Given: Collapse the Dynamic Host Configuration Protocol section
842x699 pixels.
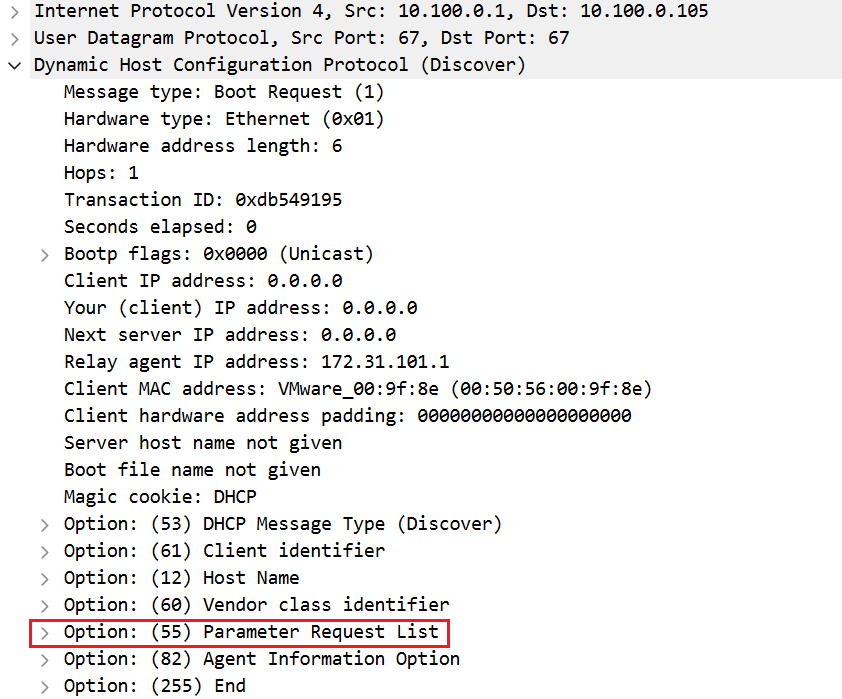Looking at the screenshot, I should pyautogui.click(x=14, y=65).
